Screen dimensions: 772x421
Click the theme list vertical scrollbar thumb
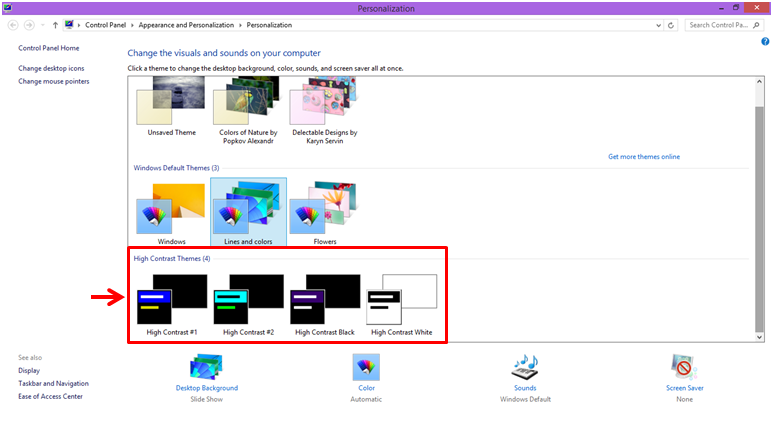point(759,219)
